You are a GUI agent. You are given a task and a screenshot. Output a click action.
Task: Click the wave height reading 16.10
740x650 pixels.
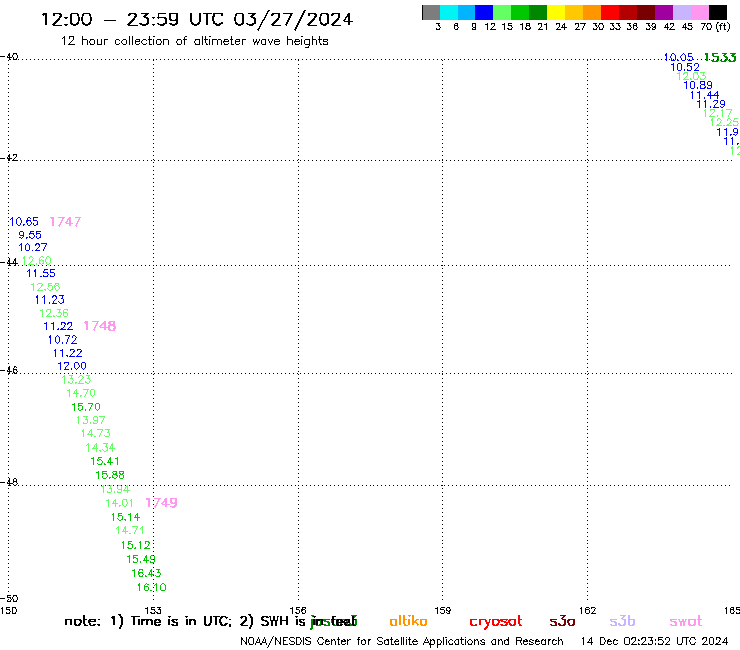(x=151, y=588)
